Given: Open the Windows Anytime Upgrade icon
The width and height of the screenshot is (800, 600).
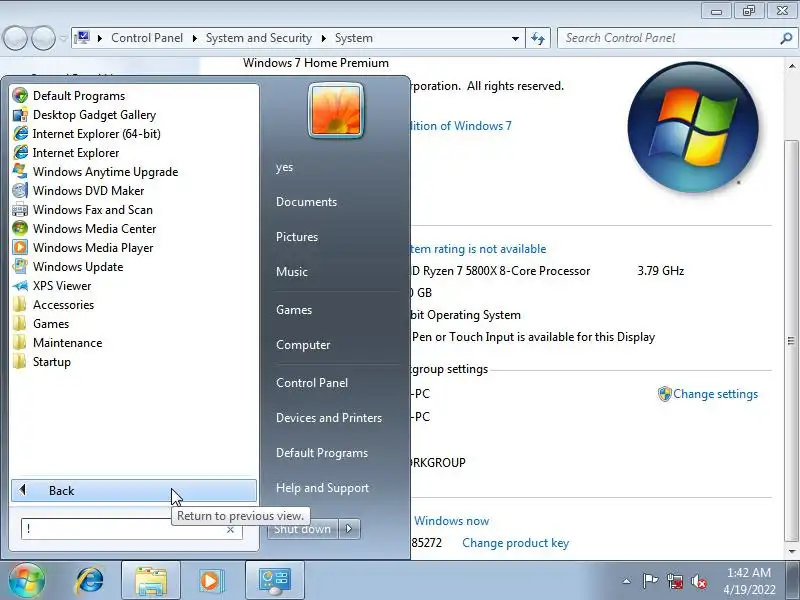Looking at the screenshot, I should 20,171.
